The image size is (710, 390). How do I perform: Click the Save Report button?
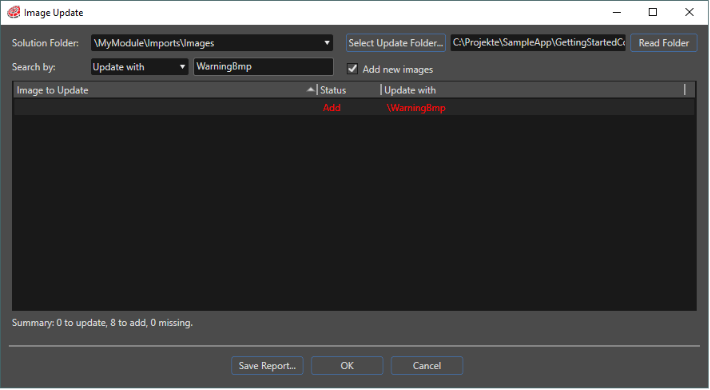267,366
